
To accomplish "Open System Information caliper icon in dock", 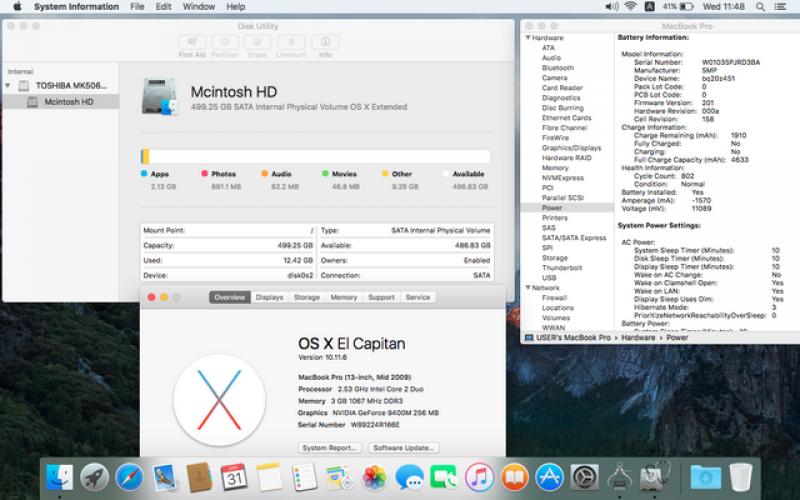I will (x=619, y=478).
